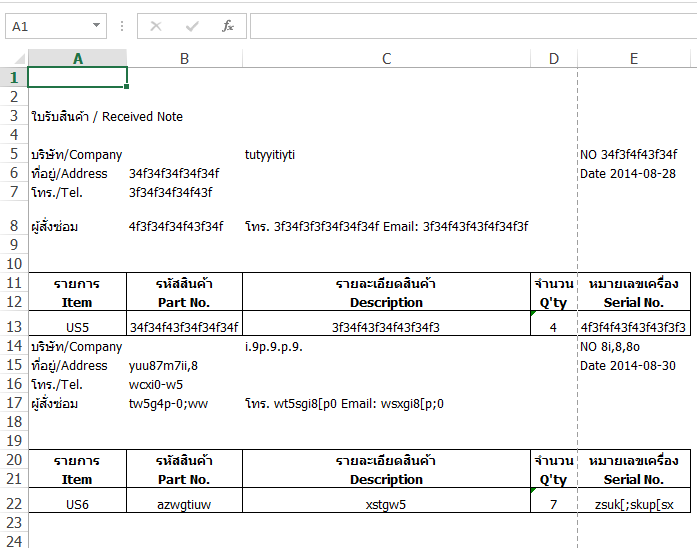Click the address value 'yuu87m7ii,8'

tap(163, 366)
